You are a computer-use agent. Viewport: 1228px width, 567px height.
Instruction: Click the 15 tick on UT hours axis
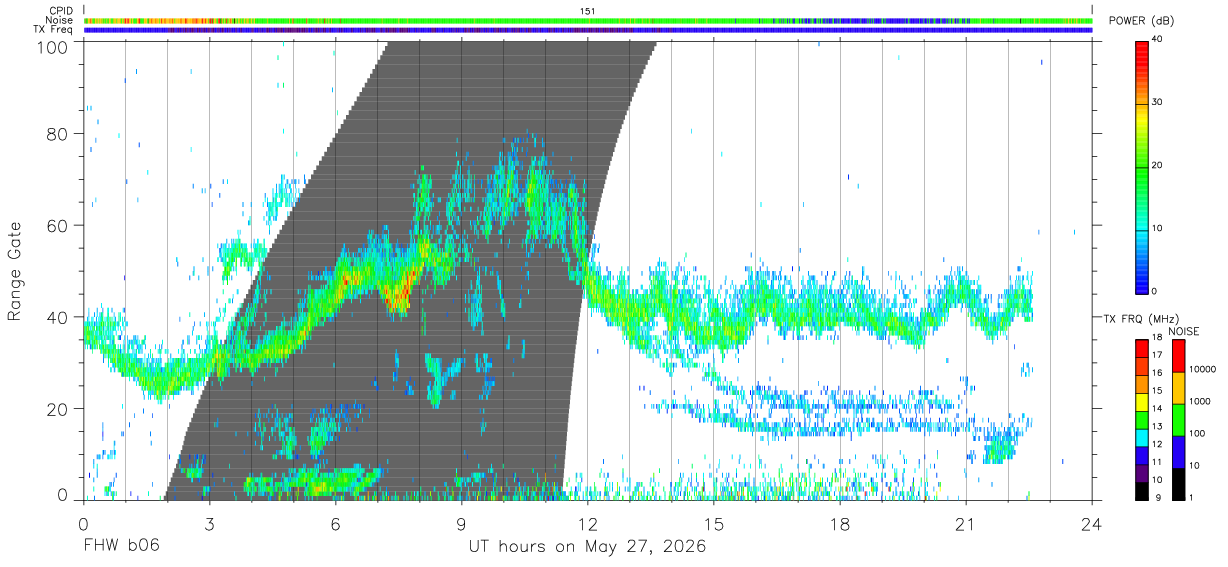pos(714,523)
